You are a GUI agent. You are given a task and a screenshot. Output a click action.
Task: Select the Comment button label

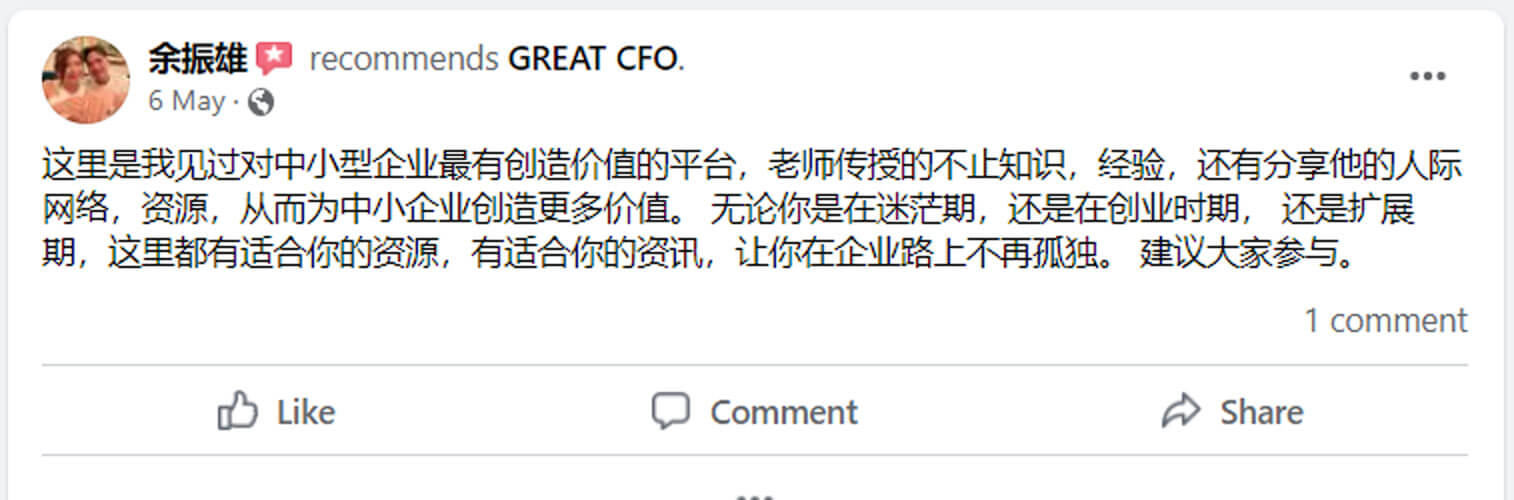(784, 412)
